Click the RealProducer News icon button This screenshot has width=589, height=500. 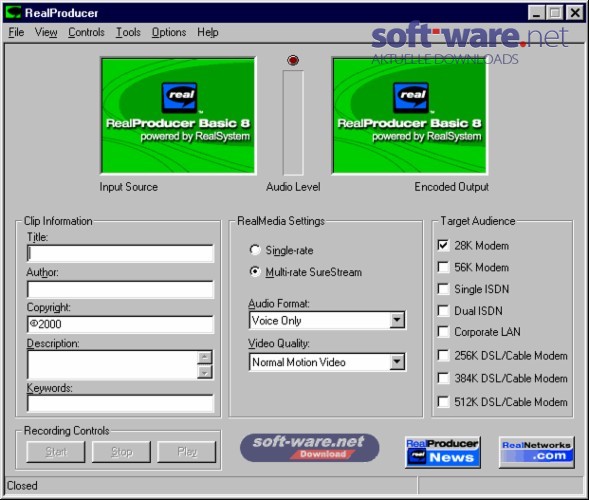coord(443,452)
